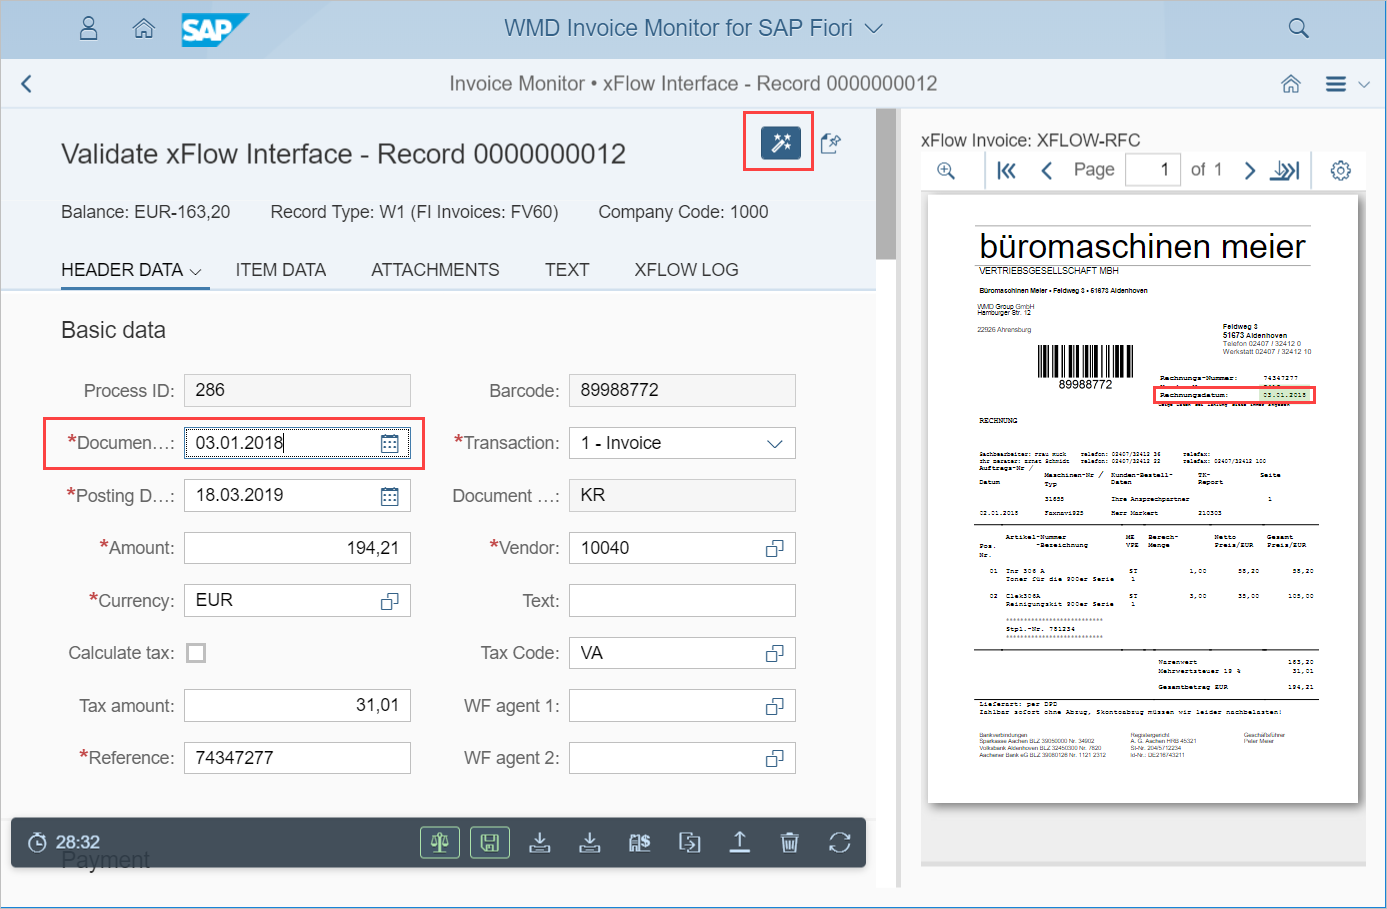The image size is (1387, 909).
Task: Open the PDF viewer settings gear
Action: pyautogui.click(x=1340, y=171)
